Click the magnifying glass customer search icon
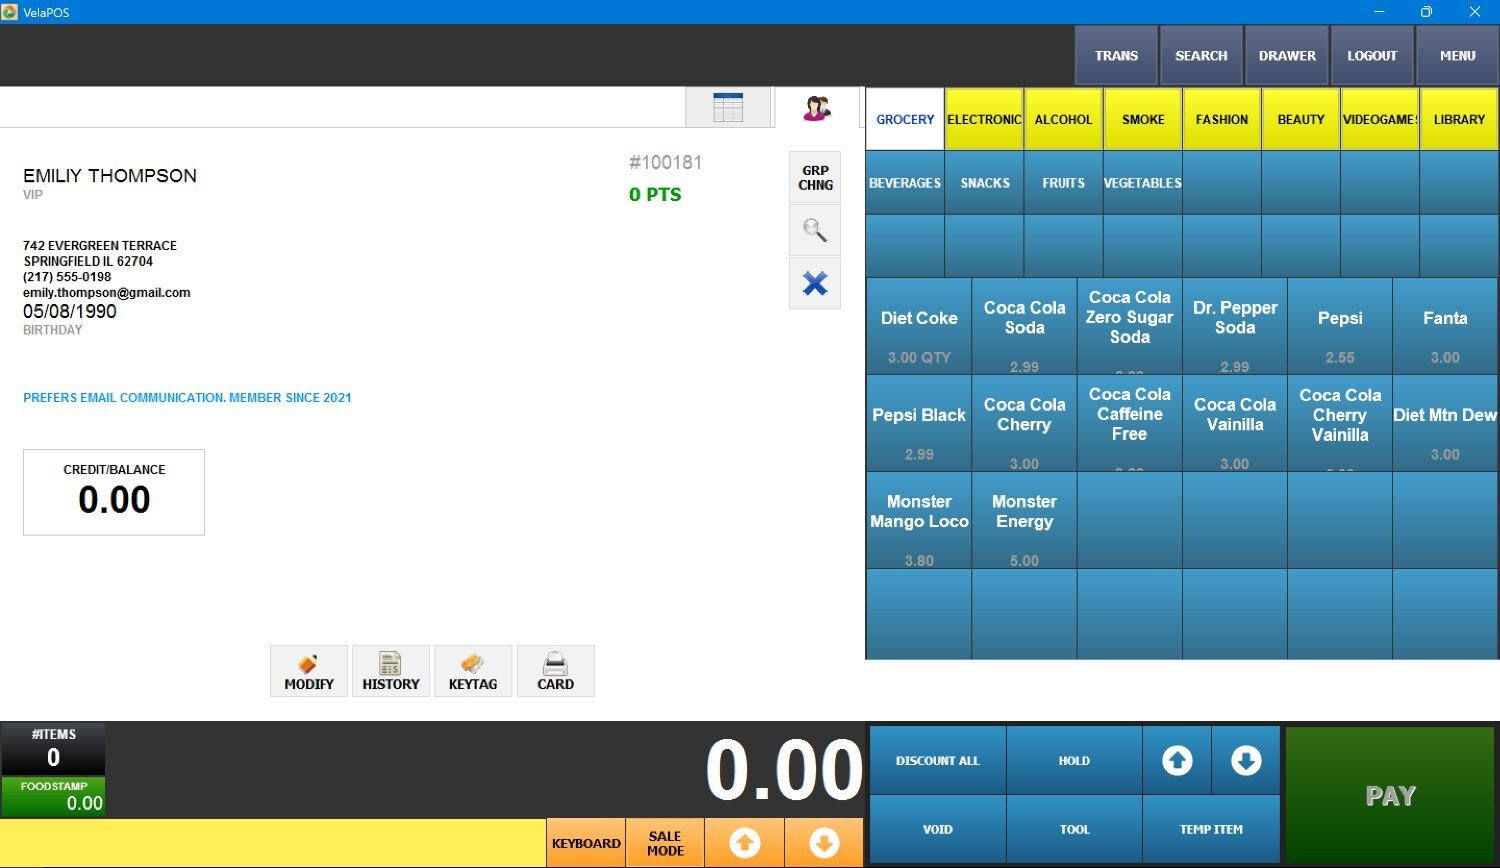 click(815, 231)
